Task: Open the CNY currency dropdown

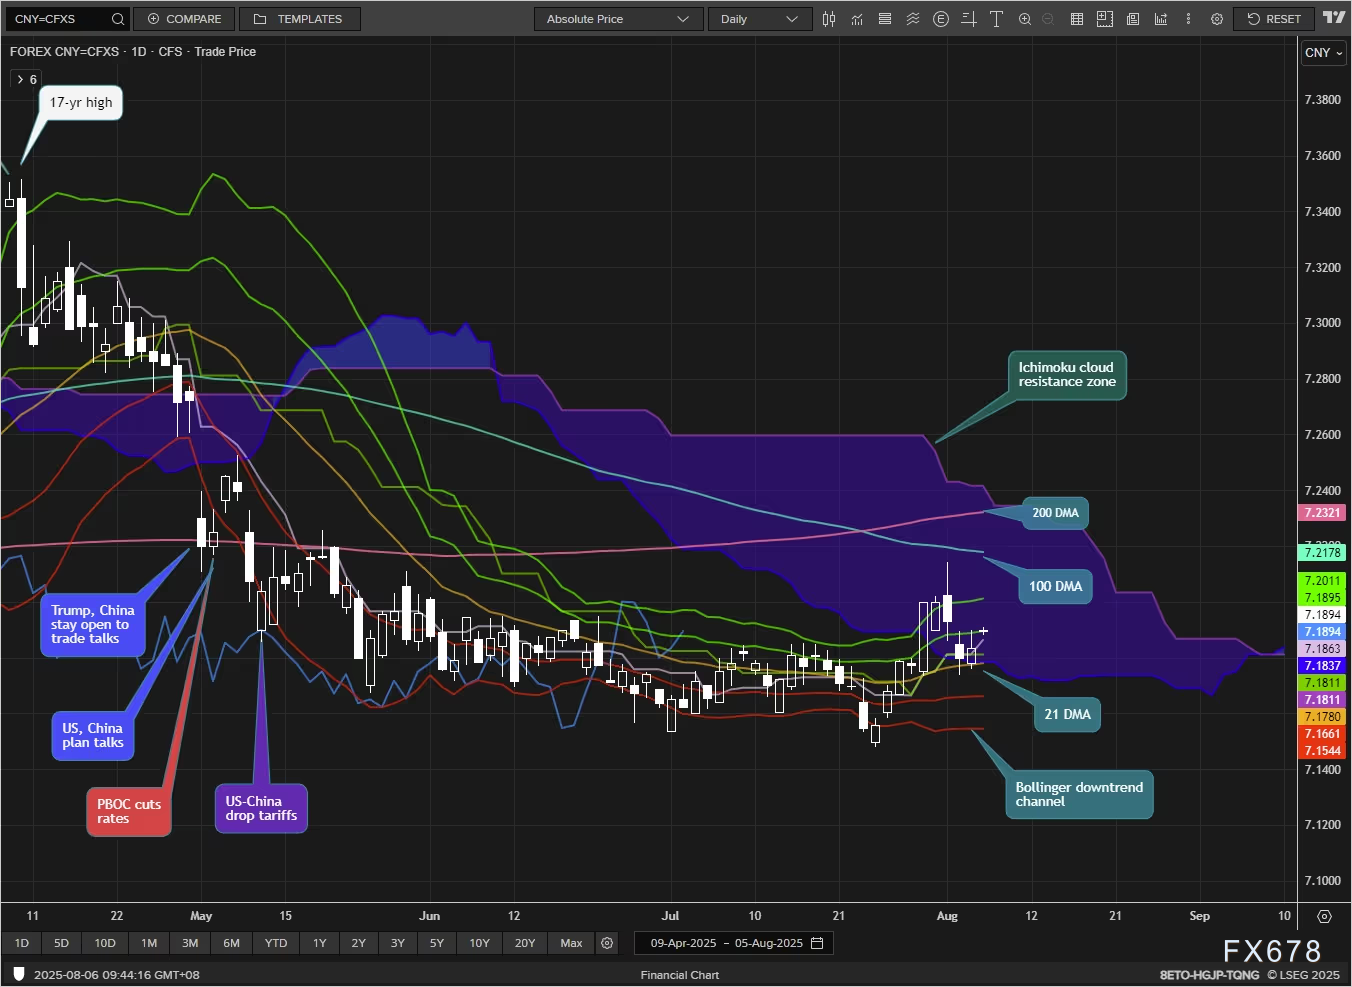Action: (x=1324, y=53)
